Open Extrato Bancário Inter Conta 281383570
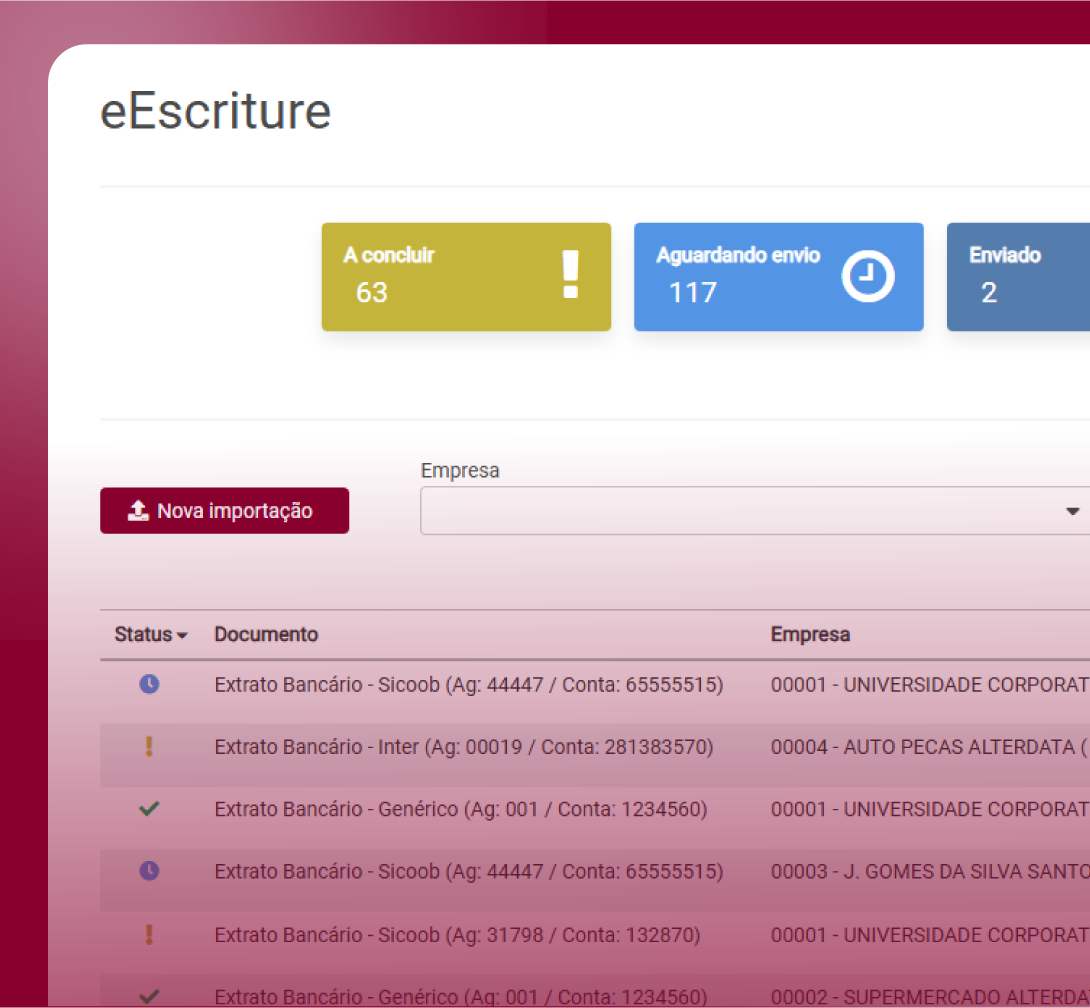 click(x=463, y=747)
